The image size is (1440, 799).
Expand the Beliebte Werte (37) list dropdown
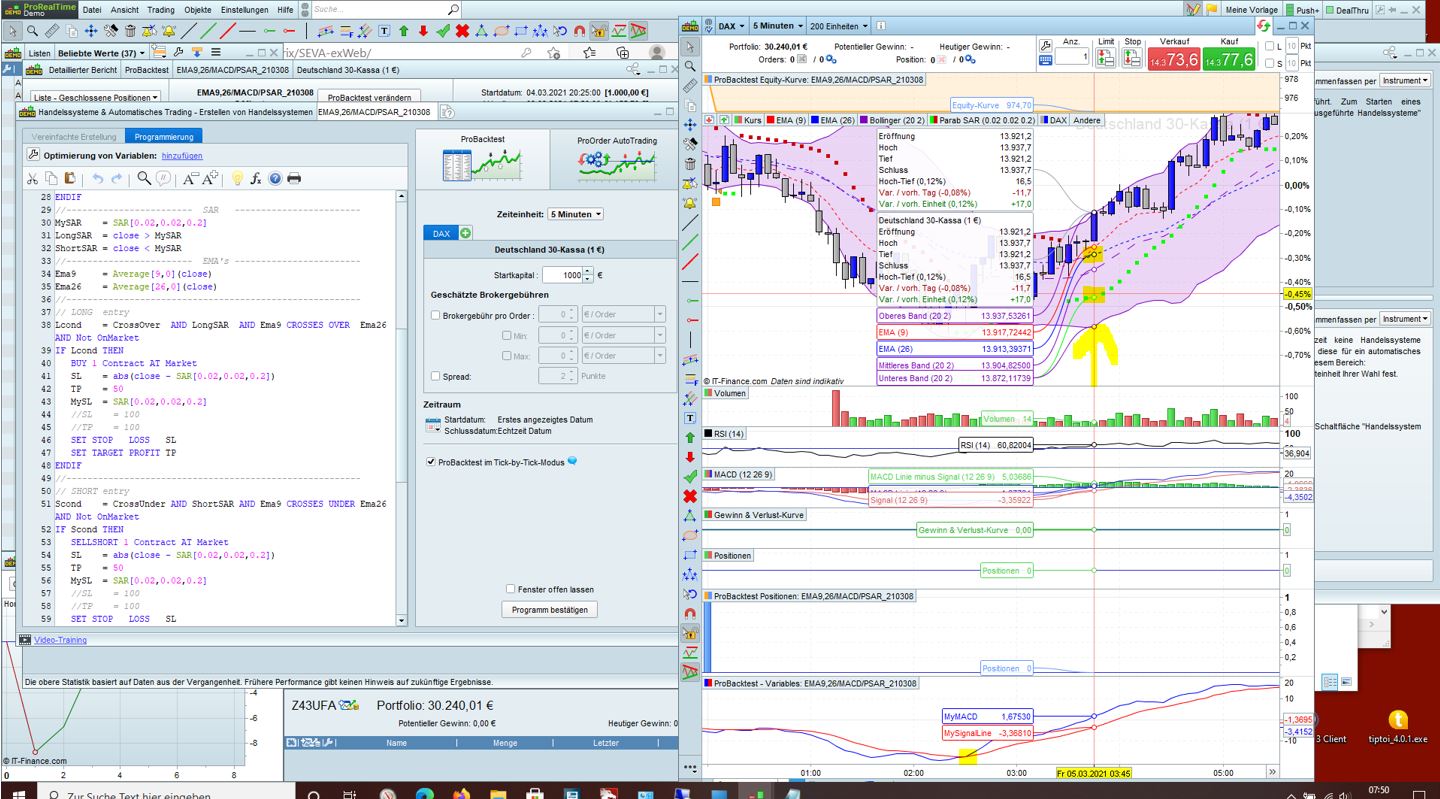[x=101, y=52]
